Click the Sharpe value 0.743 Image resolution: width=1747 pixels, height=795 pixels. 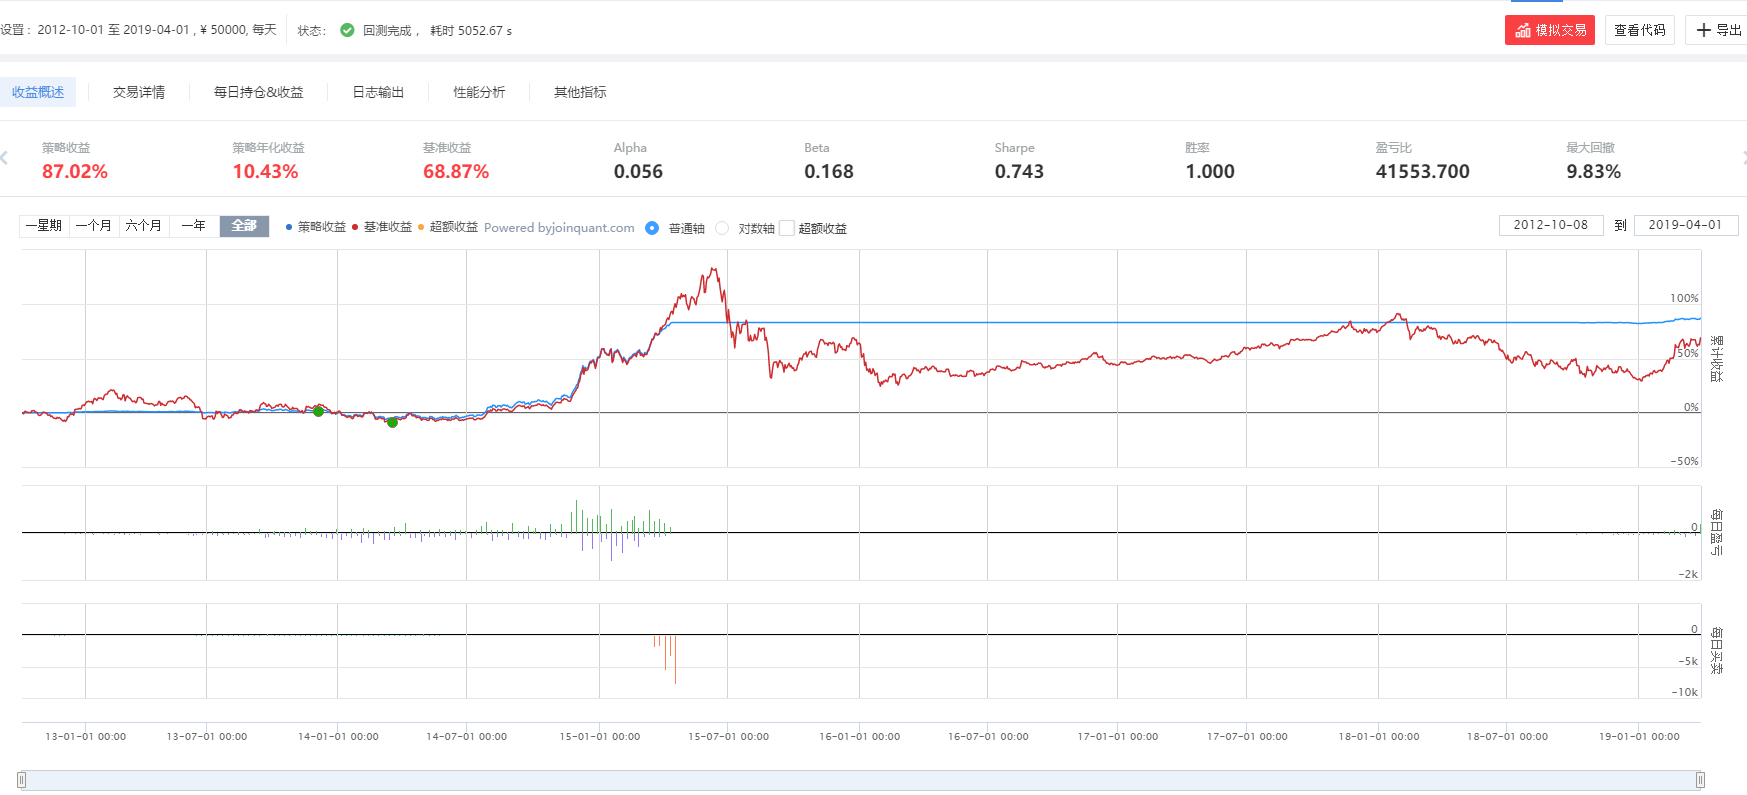1019,171
